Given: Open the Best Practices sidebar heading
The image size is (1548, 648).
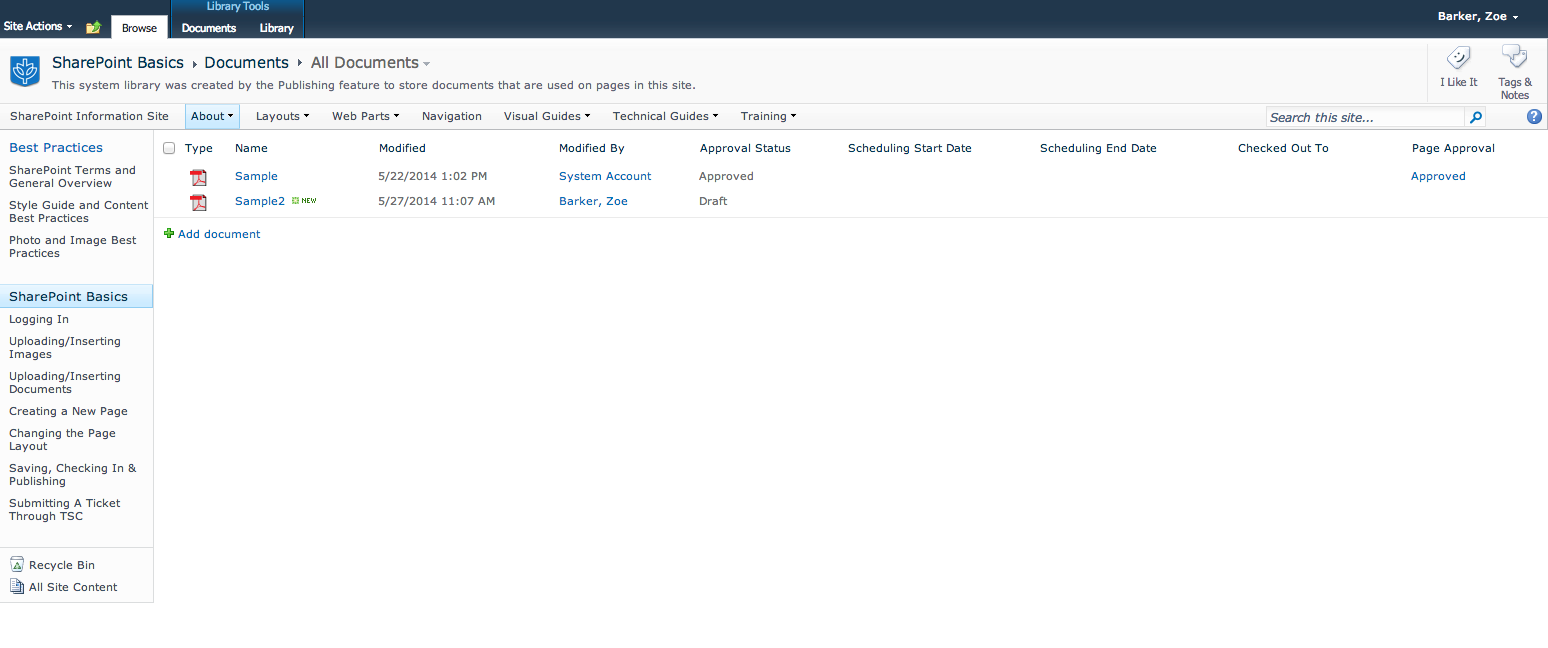Looking at the screenshot, I should click(56, 147).
